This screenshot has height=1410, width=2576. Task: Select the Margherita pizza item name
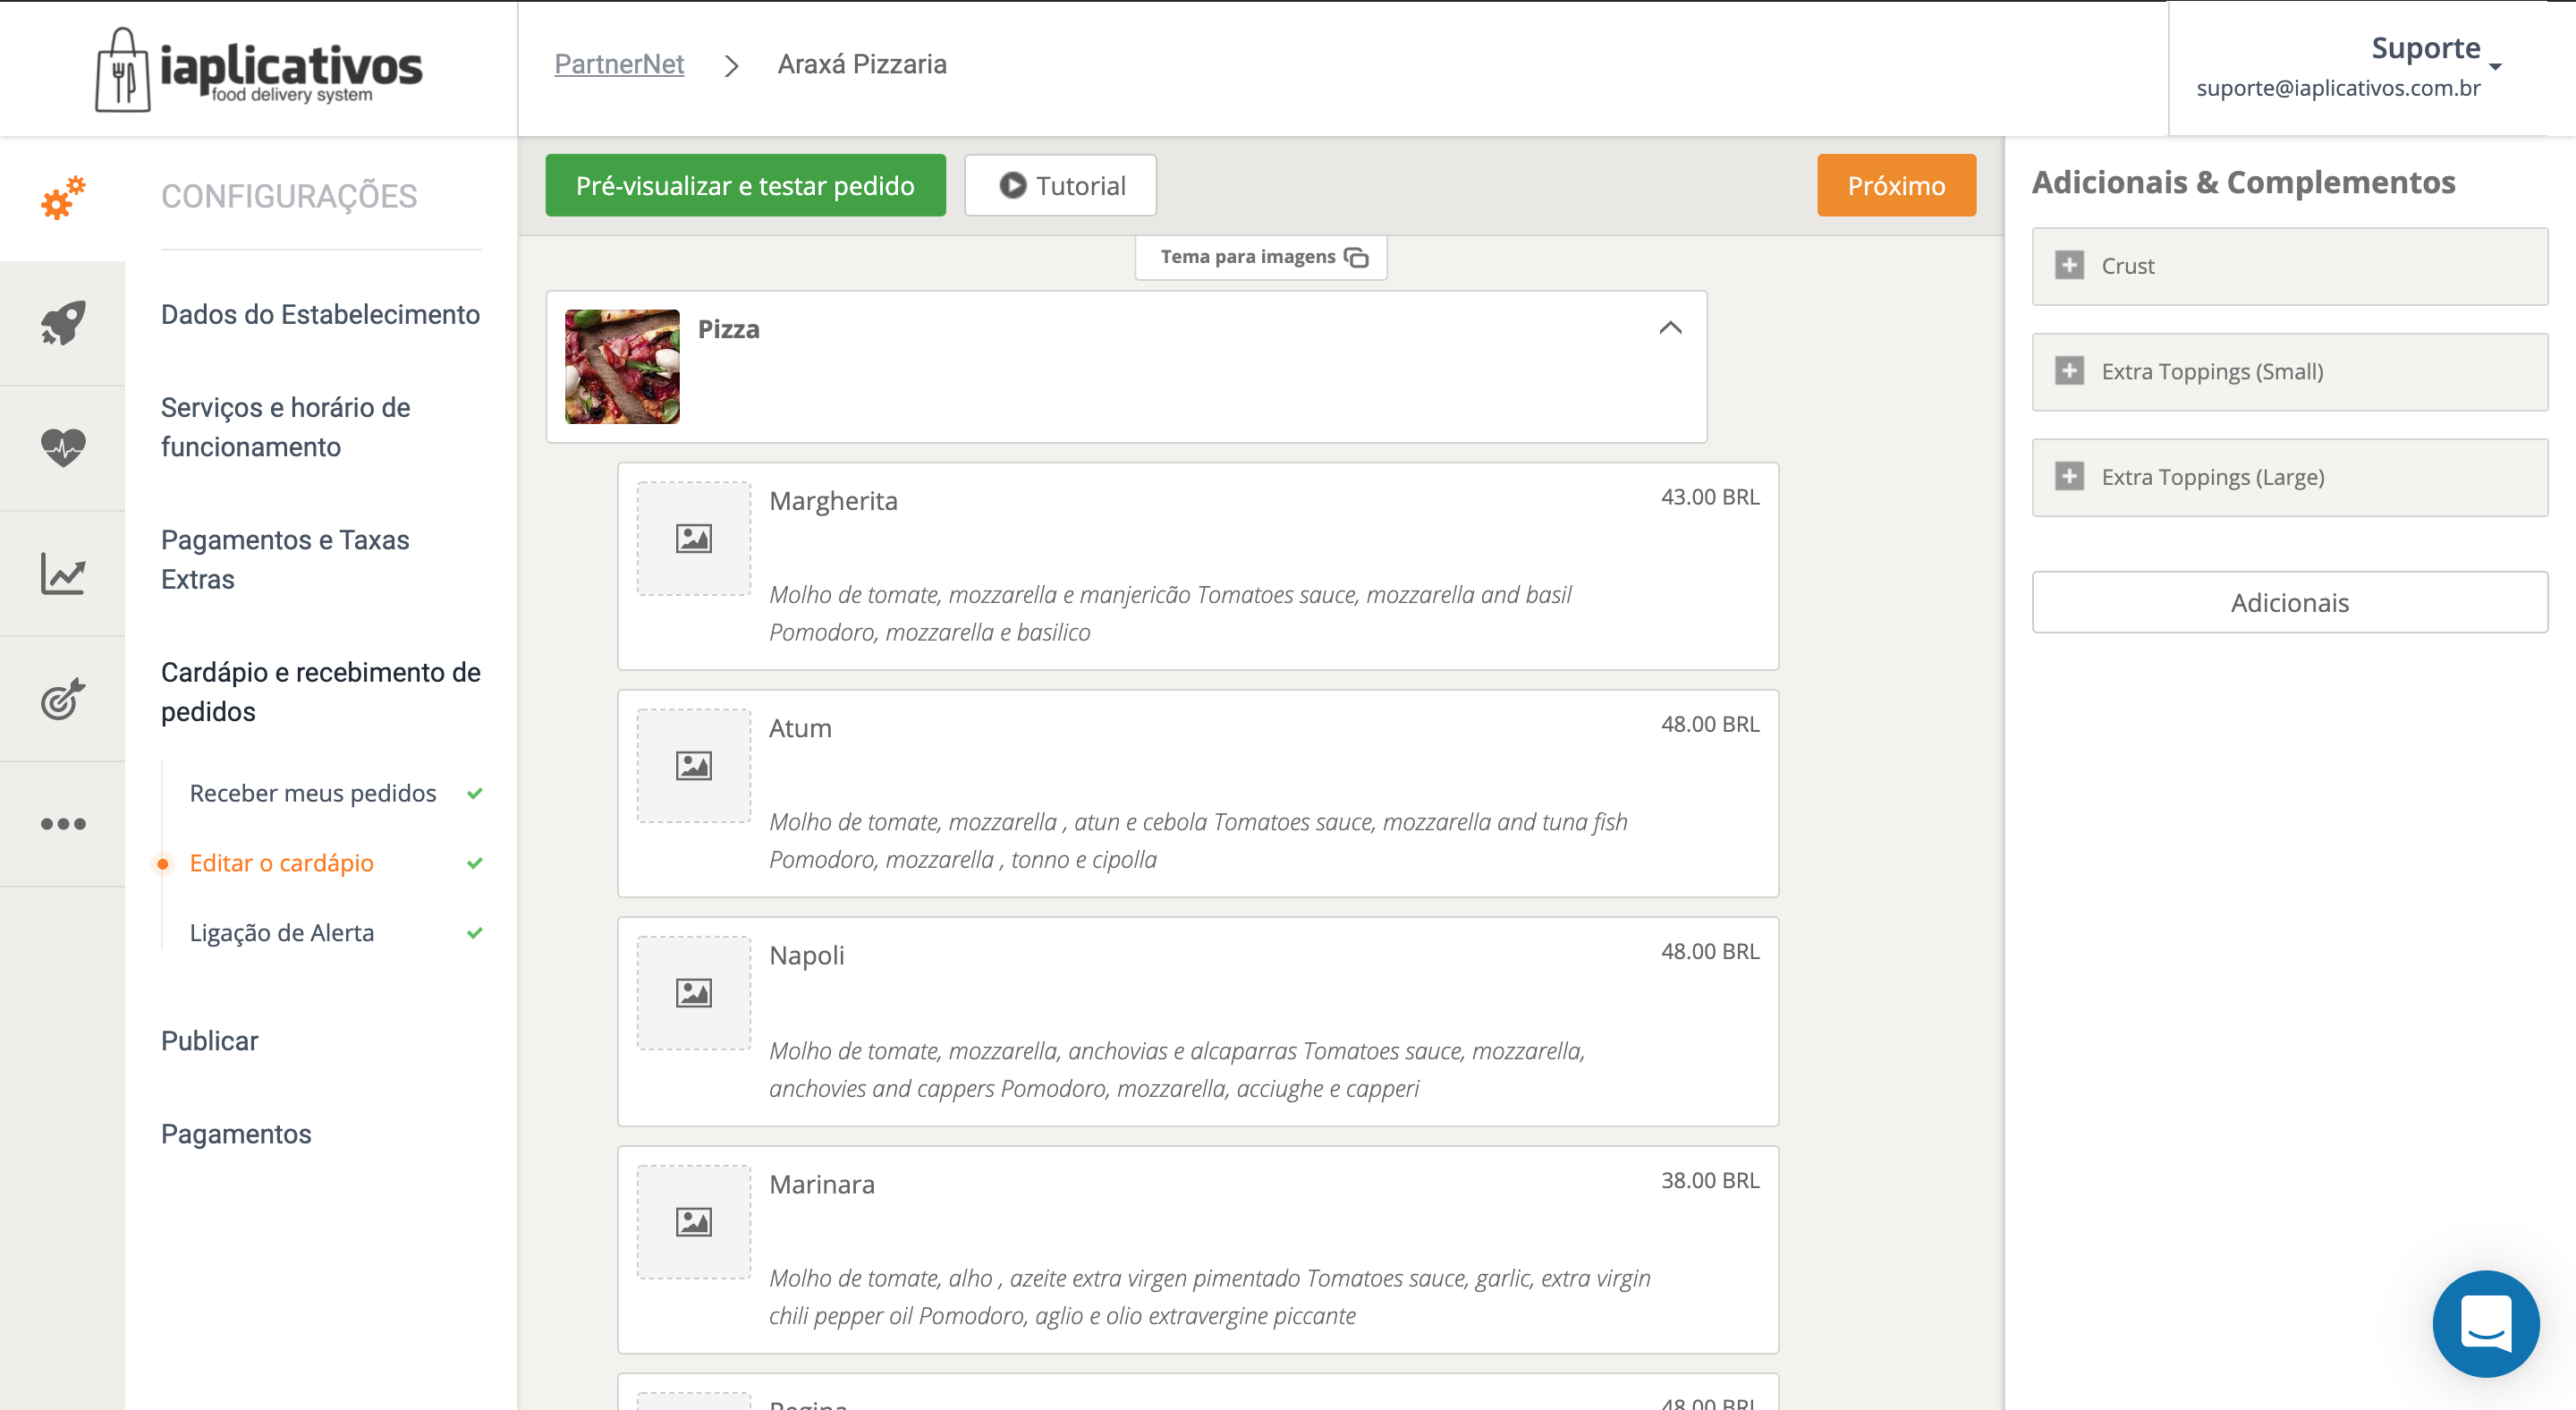tap(833, 500)
